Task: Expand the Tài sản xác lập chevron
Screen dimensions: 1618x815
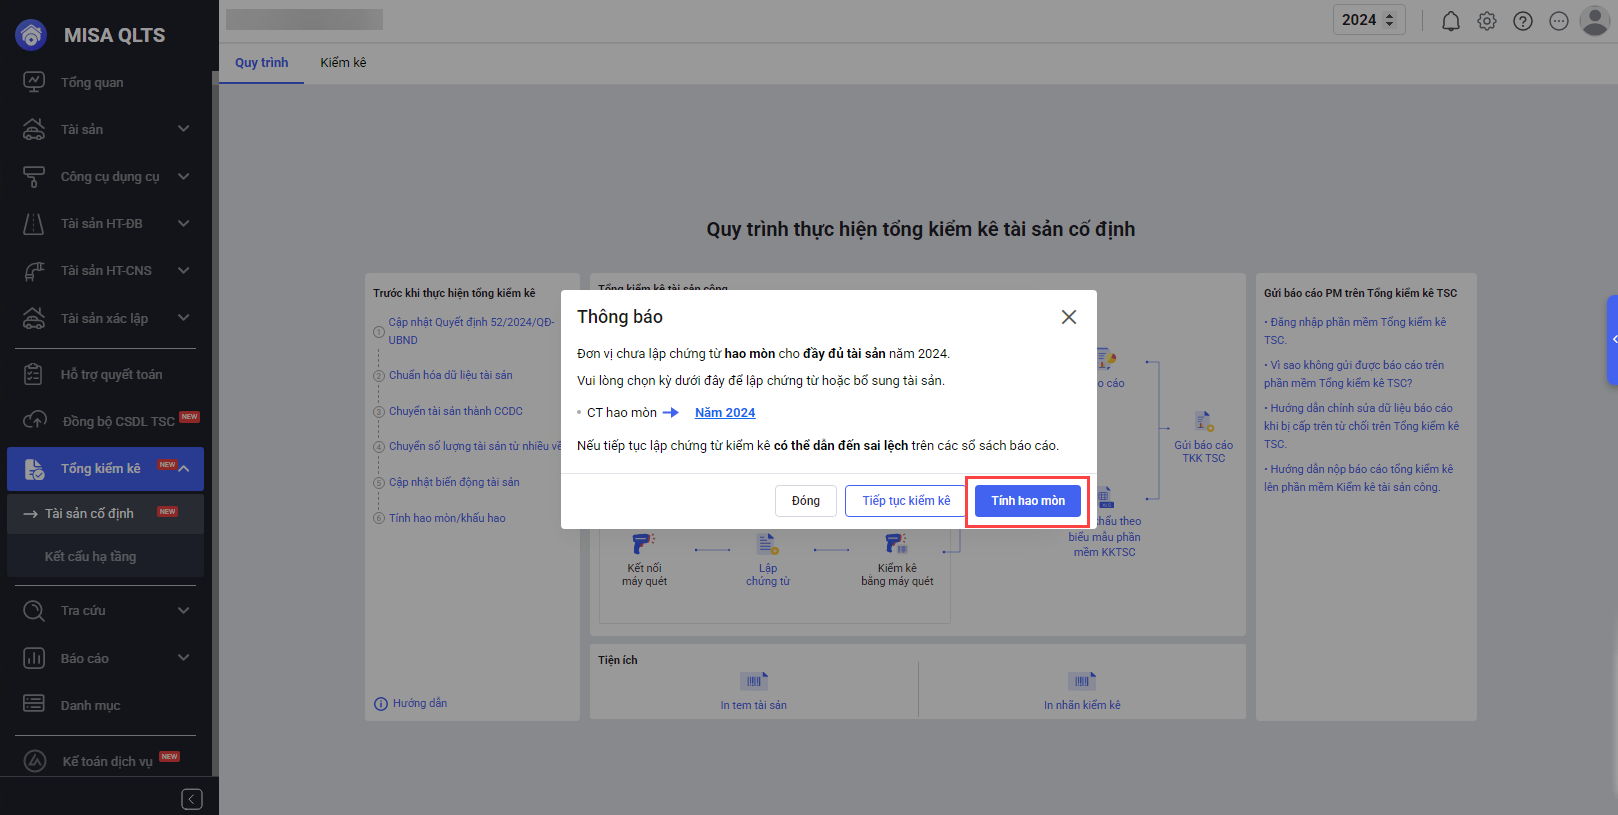Action: 183,318
